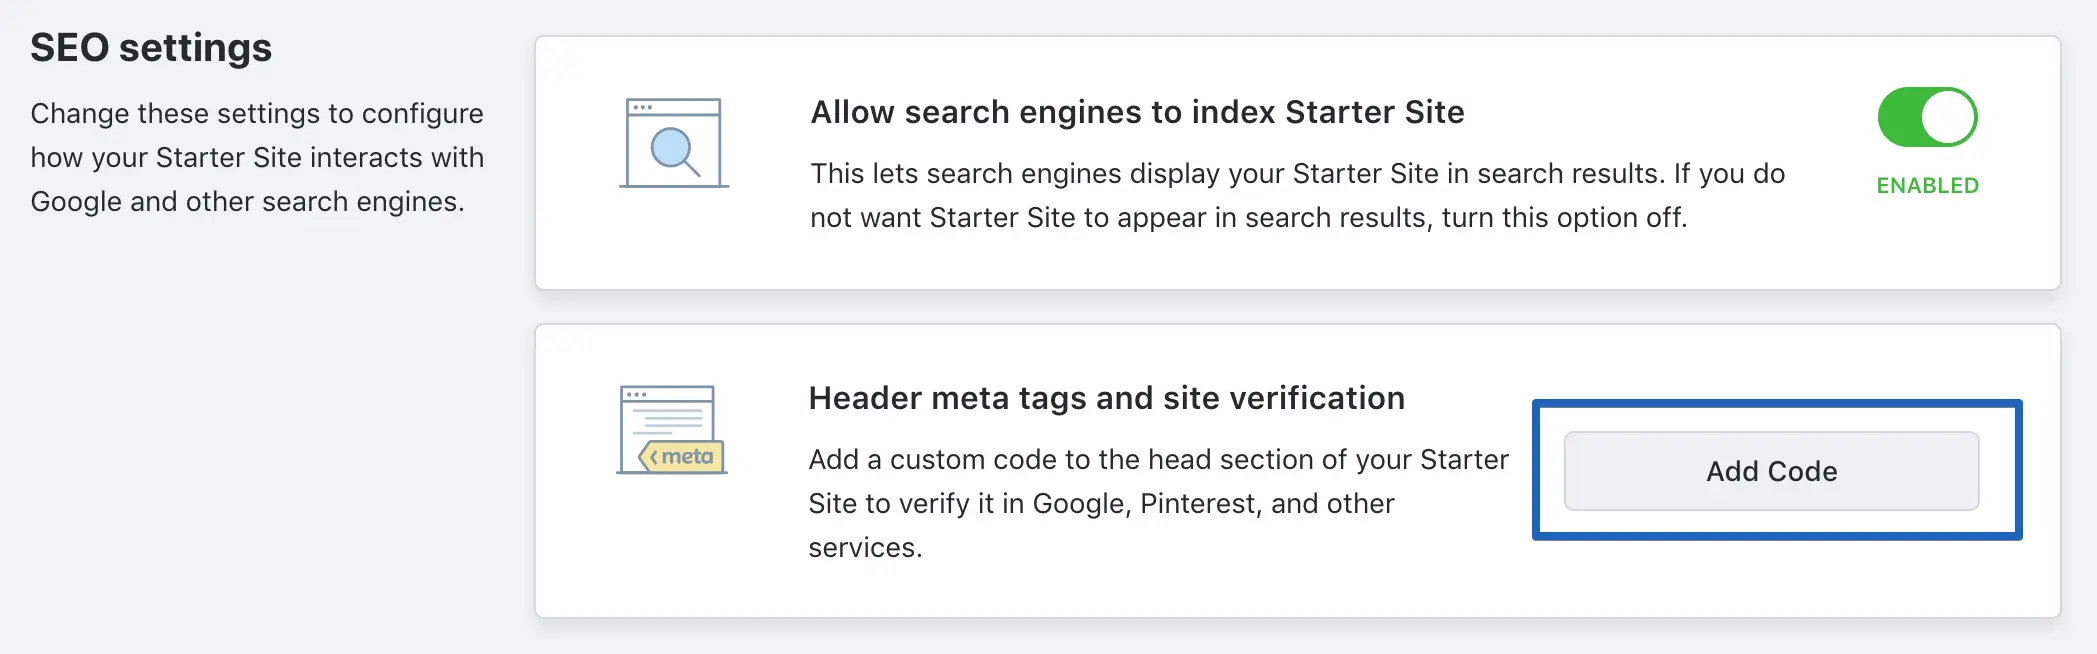Click the search engine indexing browser icon
The width and height of the screenshot is (2097, 654).
pos(673,143)
